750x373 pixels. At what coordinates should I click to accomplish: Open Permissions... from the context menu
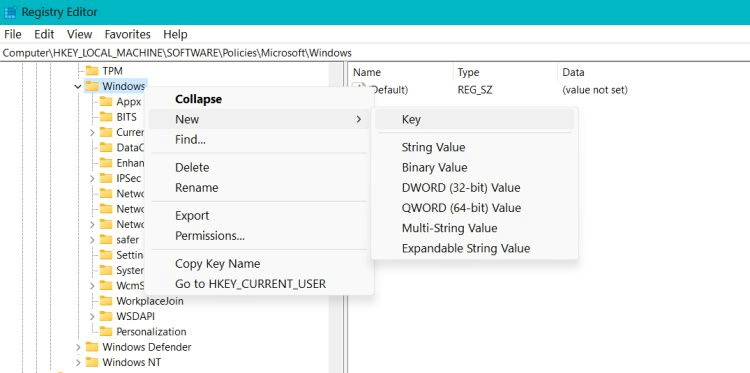pyautogui.click(x=259, y=236)
